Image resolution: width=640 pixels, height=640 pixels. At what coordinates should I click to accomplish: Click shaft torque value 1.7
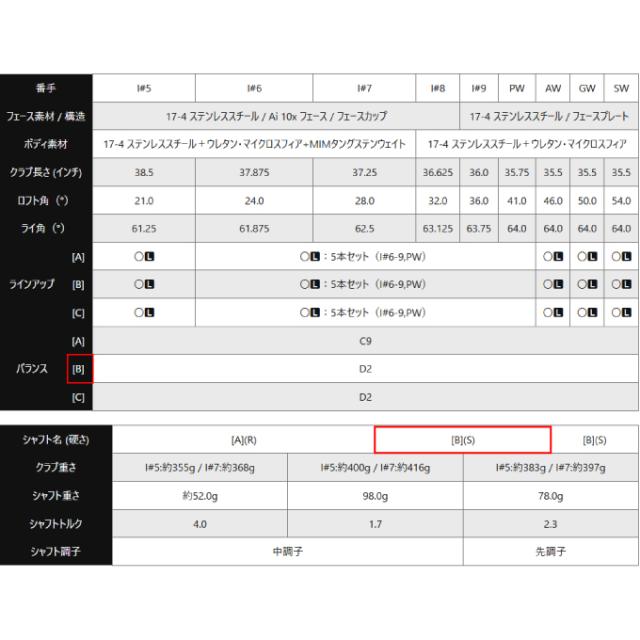point(375,524)
